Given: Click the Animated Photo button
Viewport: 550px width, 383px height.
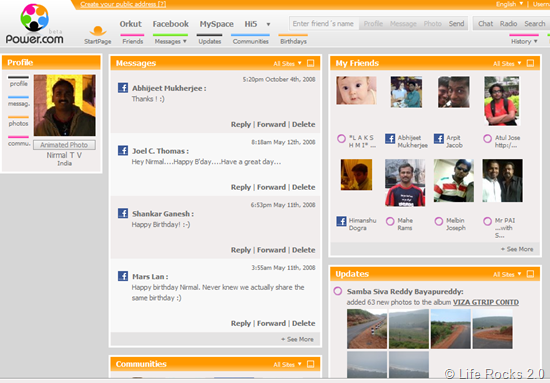Looking at the screenshot, I should (x=64, y=145).
